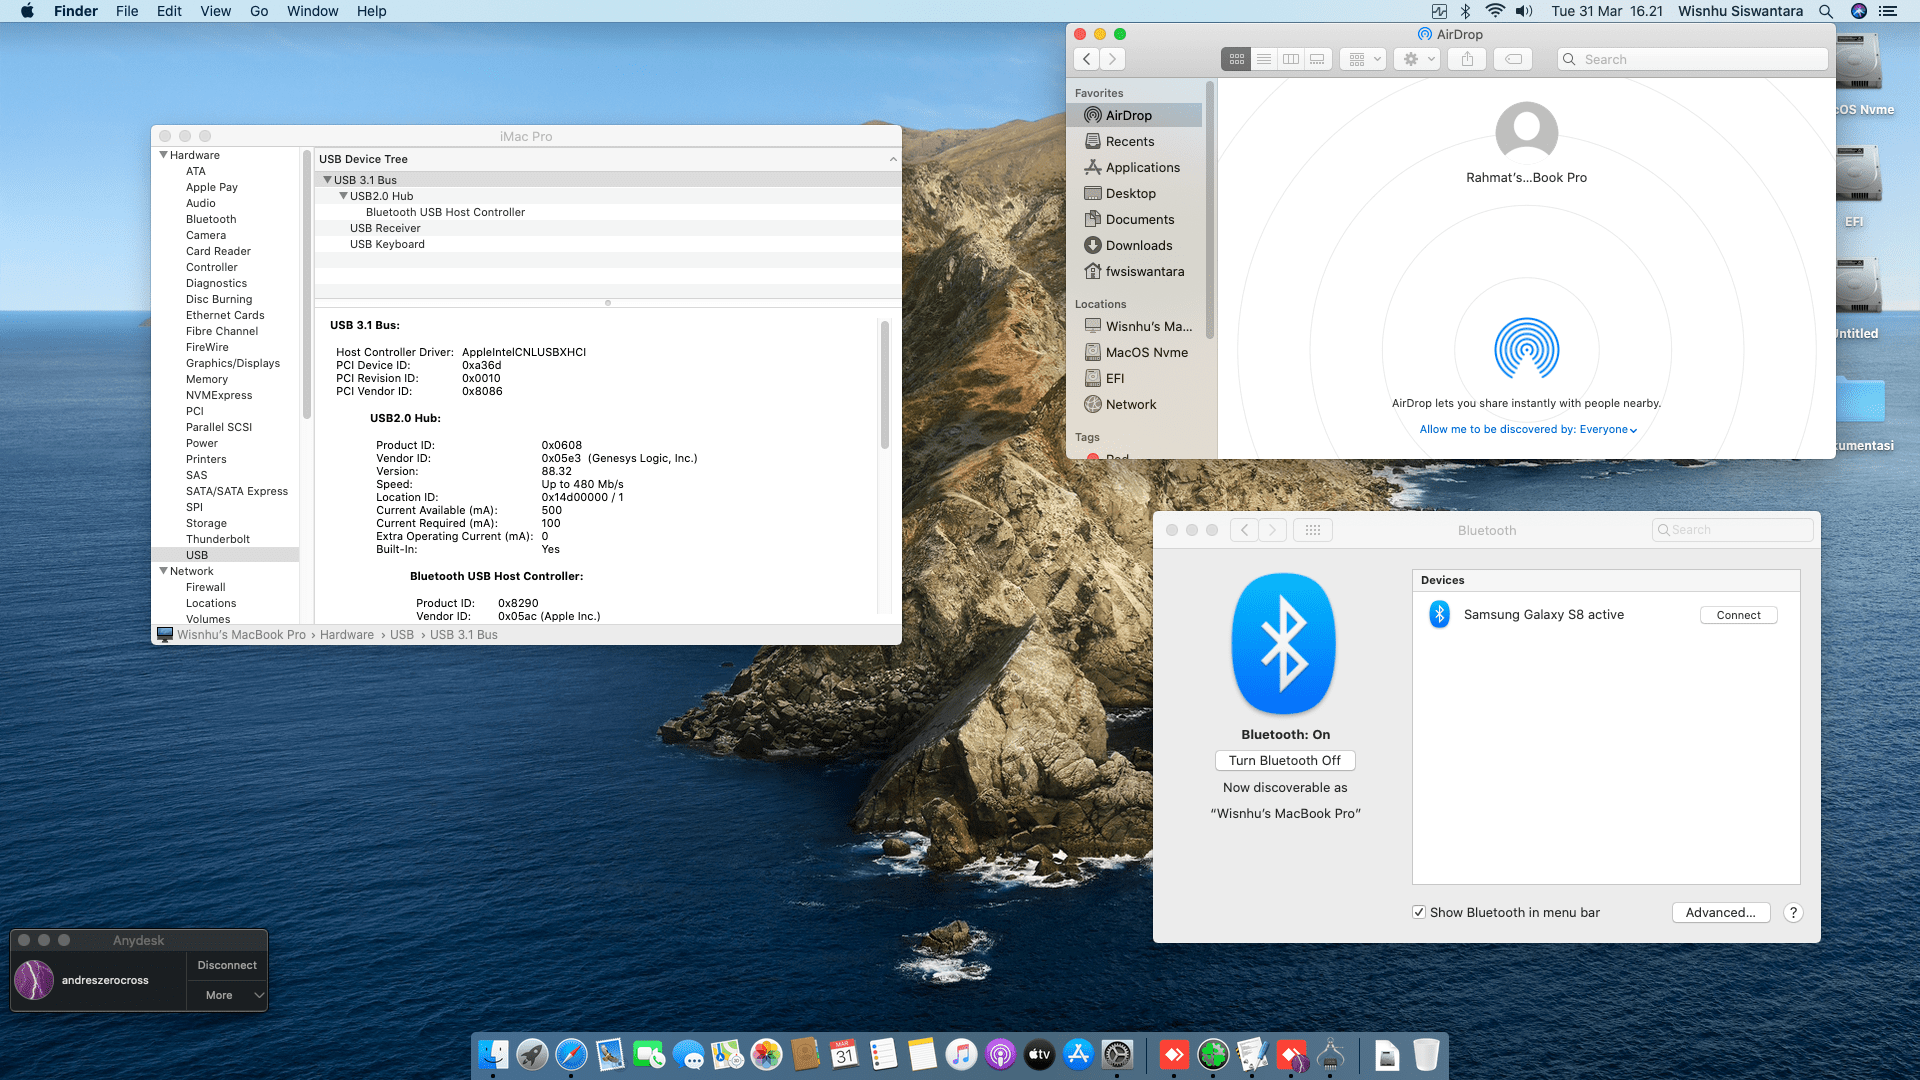Open Music from the Dock
The image size is (1920, 1080).
click(x=961, y=1054)
